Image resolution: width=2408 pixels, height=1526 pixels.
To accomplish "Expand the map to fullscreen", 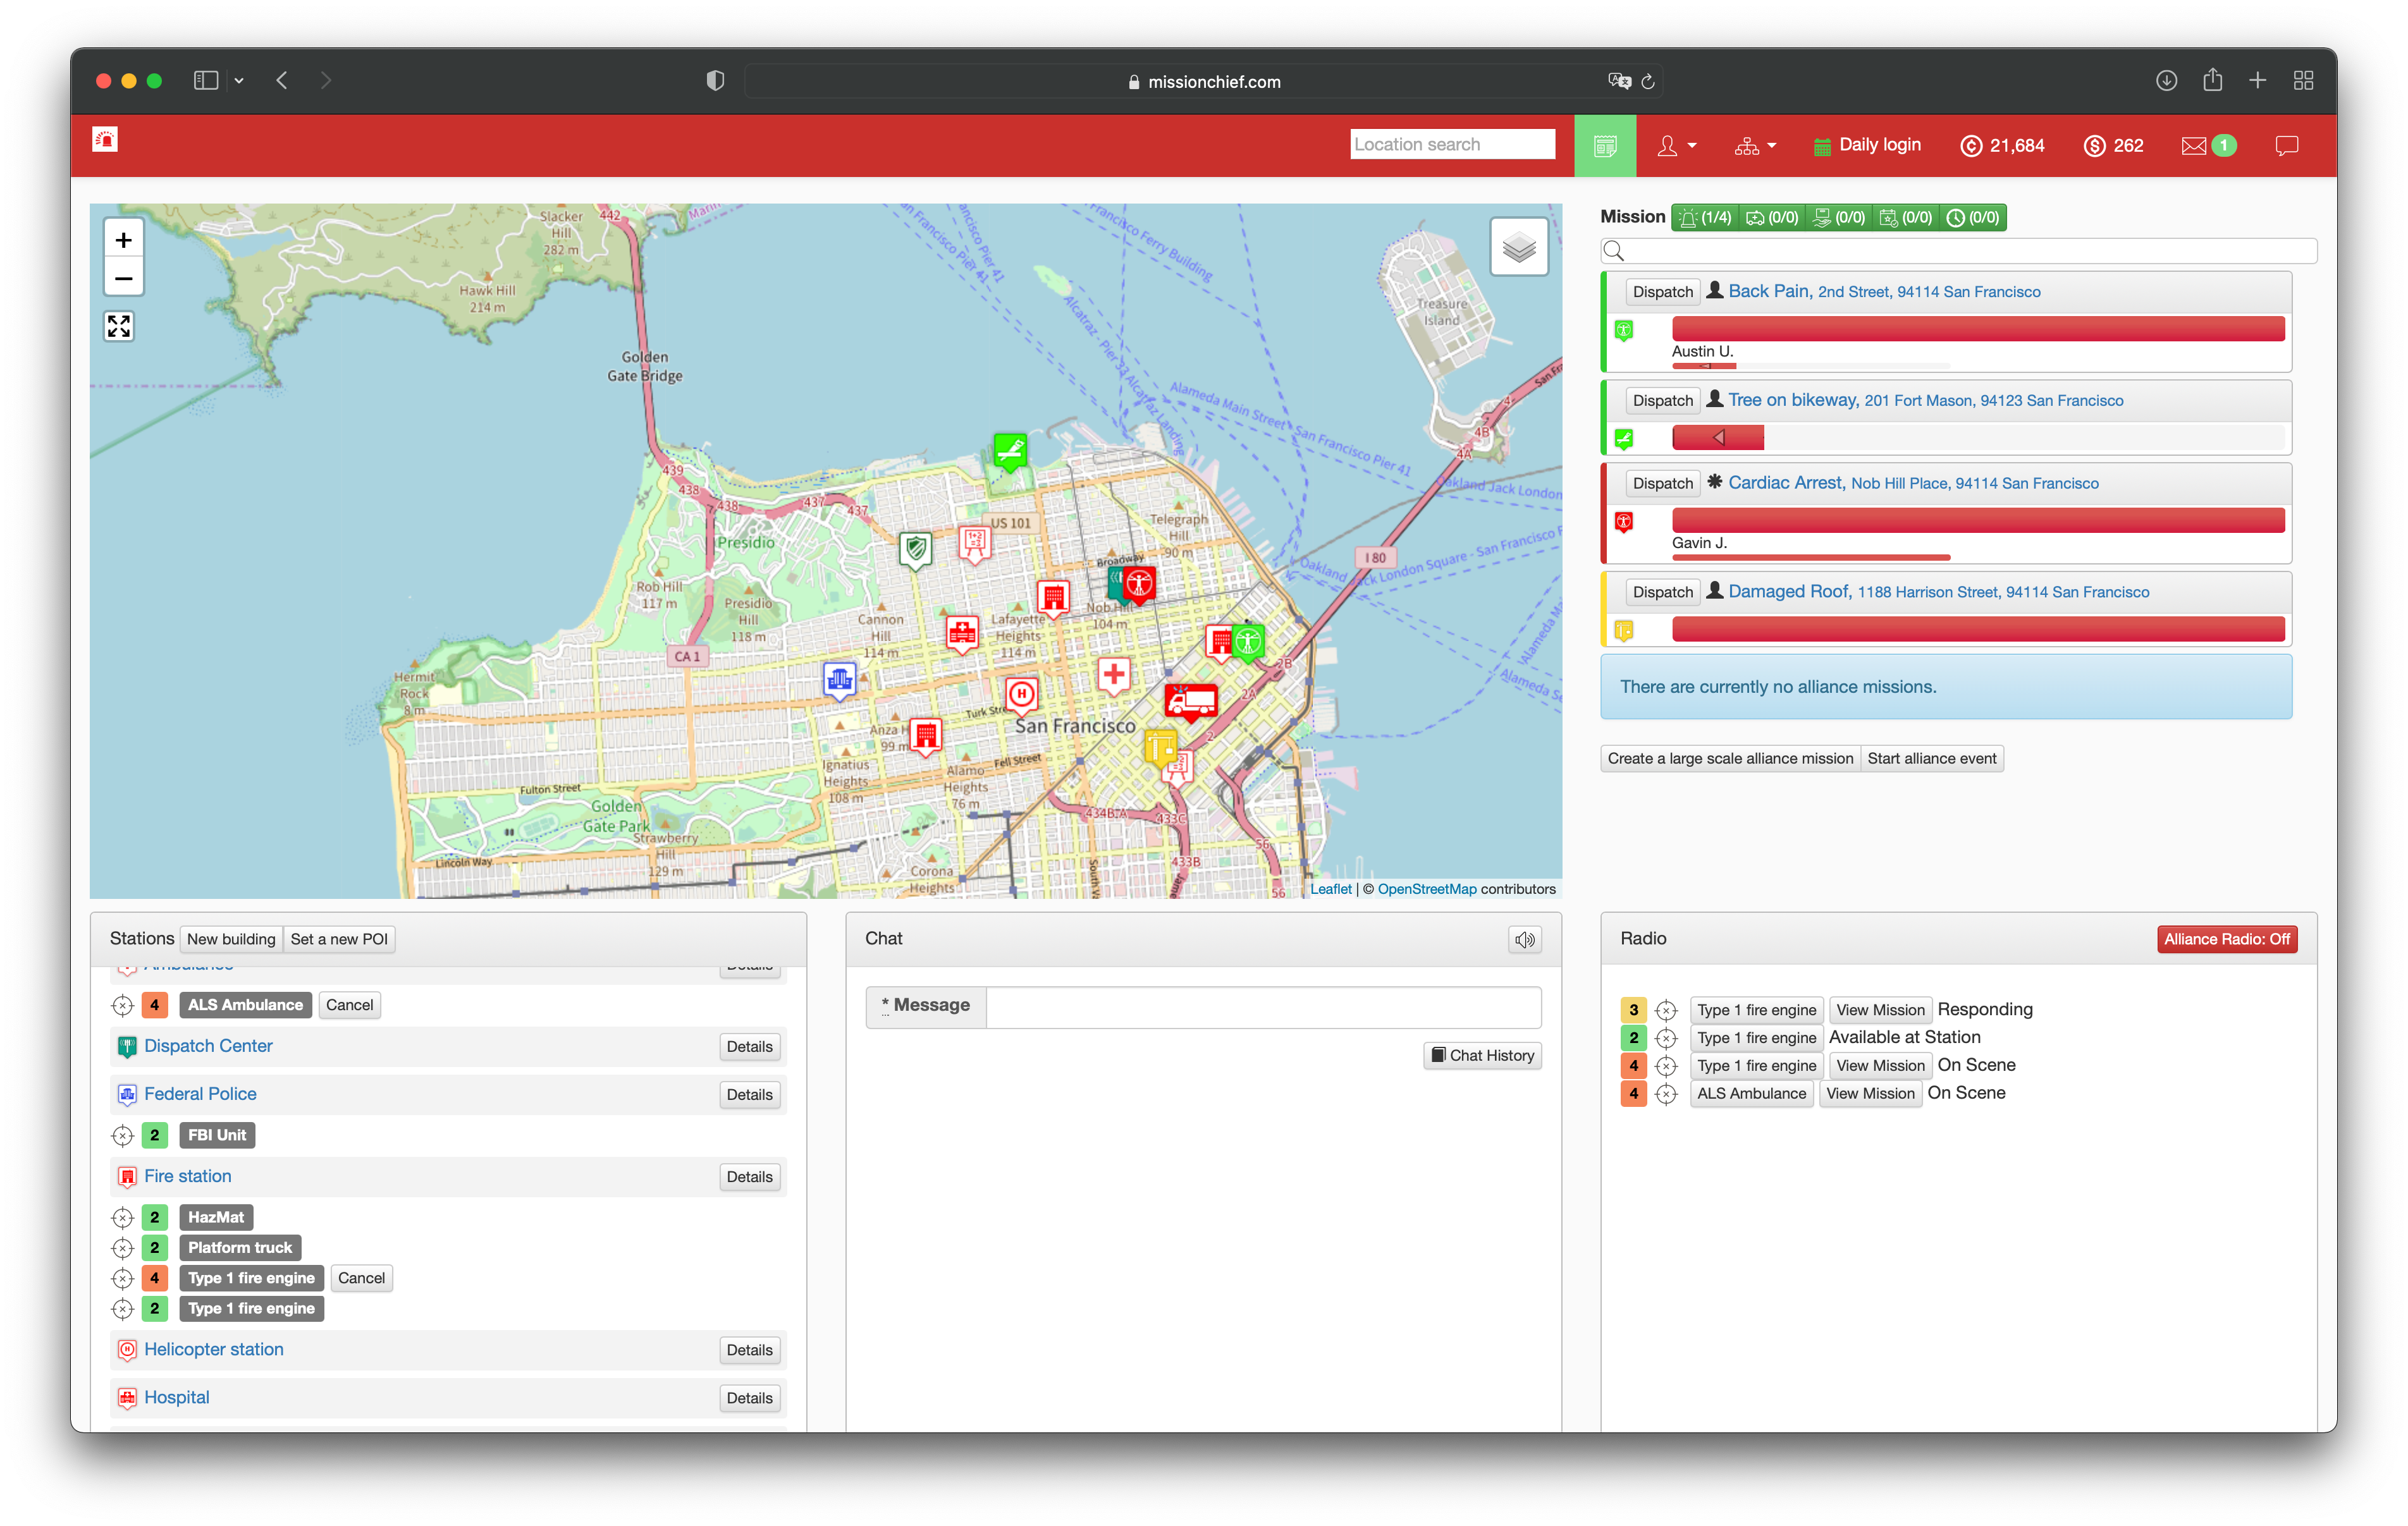I will coord(119,326).
